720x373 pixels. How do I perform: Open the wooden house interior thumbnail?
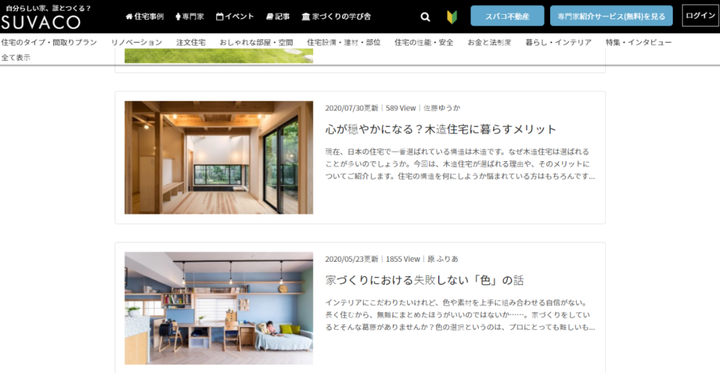(219, 158)
